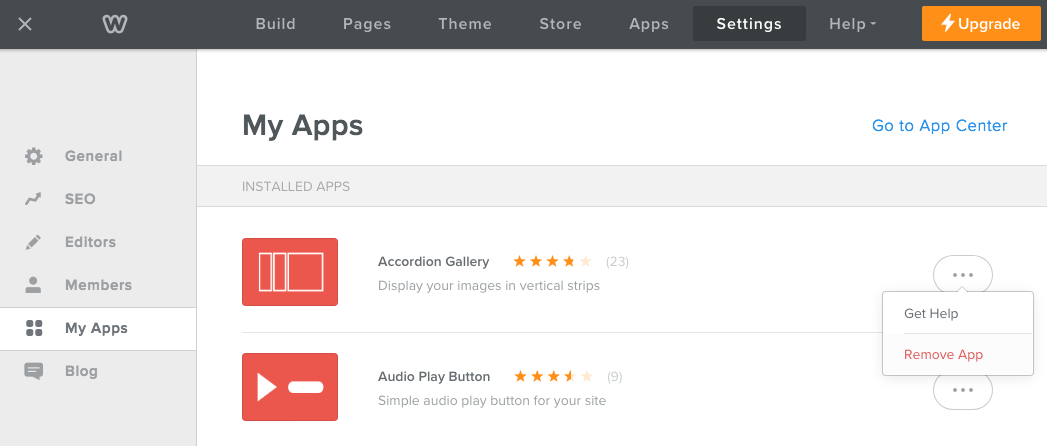Image resolution: width=1047 pixels, height=446 pixels.
Task: Open the Help dropdown menu
Action: 853,24
